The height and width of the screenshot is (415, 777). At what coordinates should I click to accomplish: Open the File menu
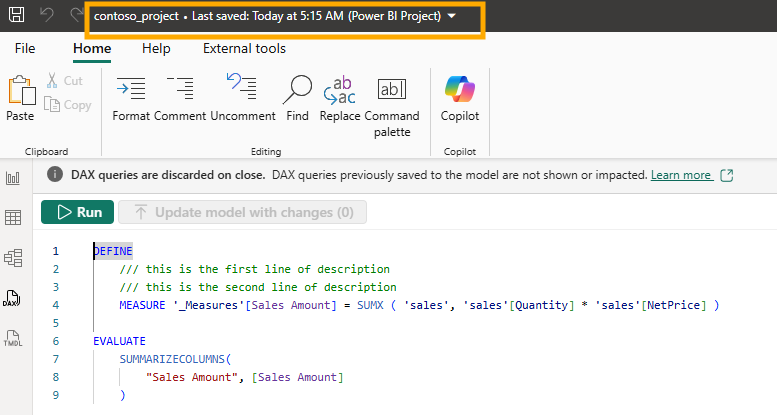coord(25,48)
